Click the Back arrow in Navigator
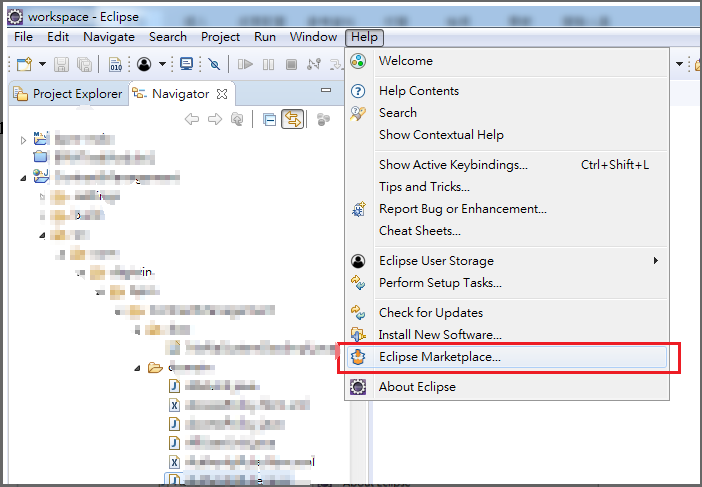The image size is (702, 487). (x=192, y=119)
